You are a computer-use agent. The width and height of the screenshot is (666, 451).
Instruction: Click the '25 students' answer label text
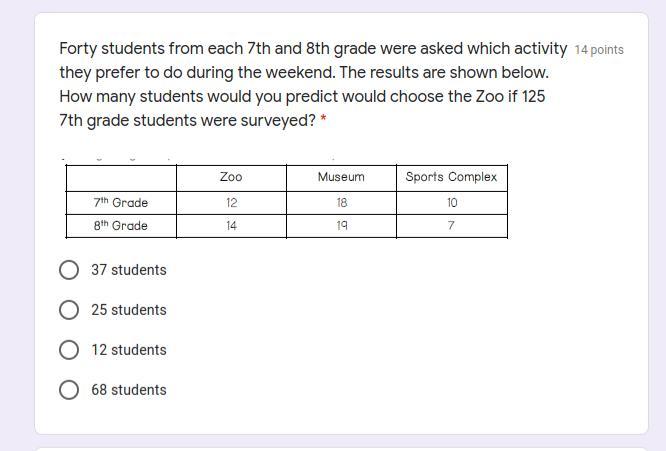129,310
